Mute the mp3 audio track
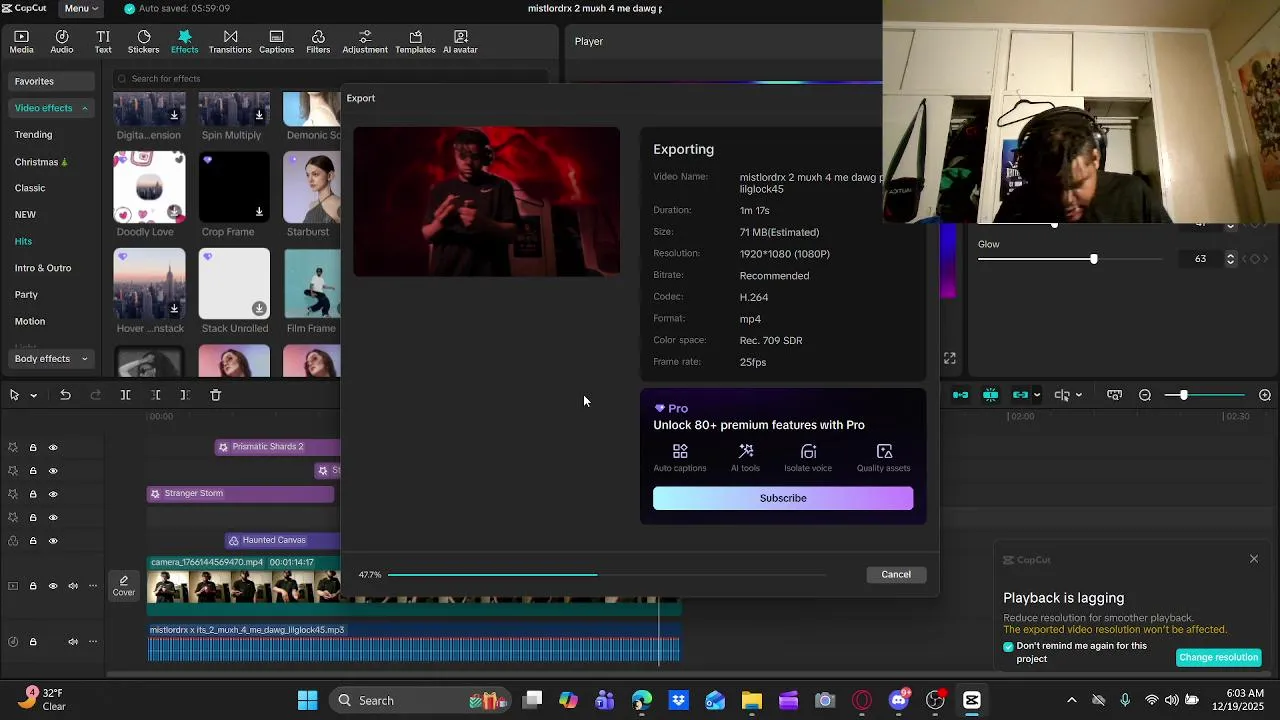The image size is (1280, 720). pyautogui.click(x=73, y=642)
